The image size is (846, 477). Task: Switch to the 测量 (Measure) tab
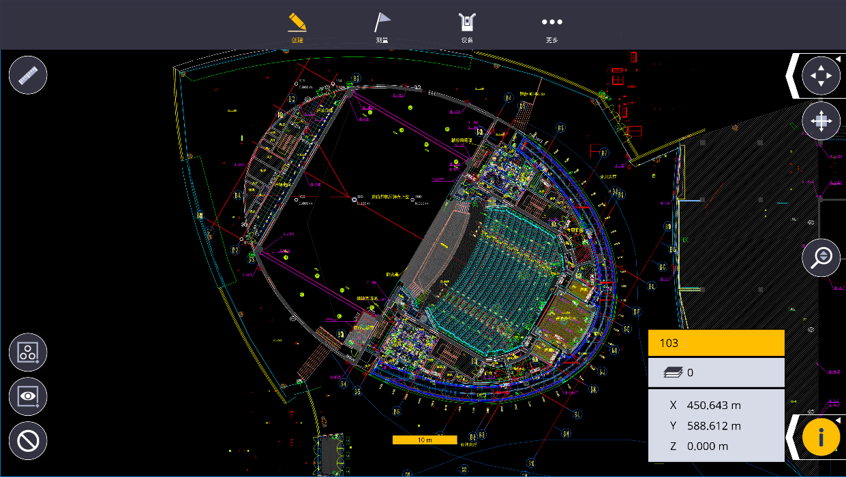[x=382, y=27]
